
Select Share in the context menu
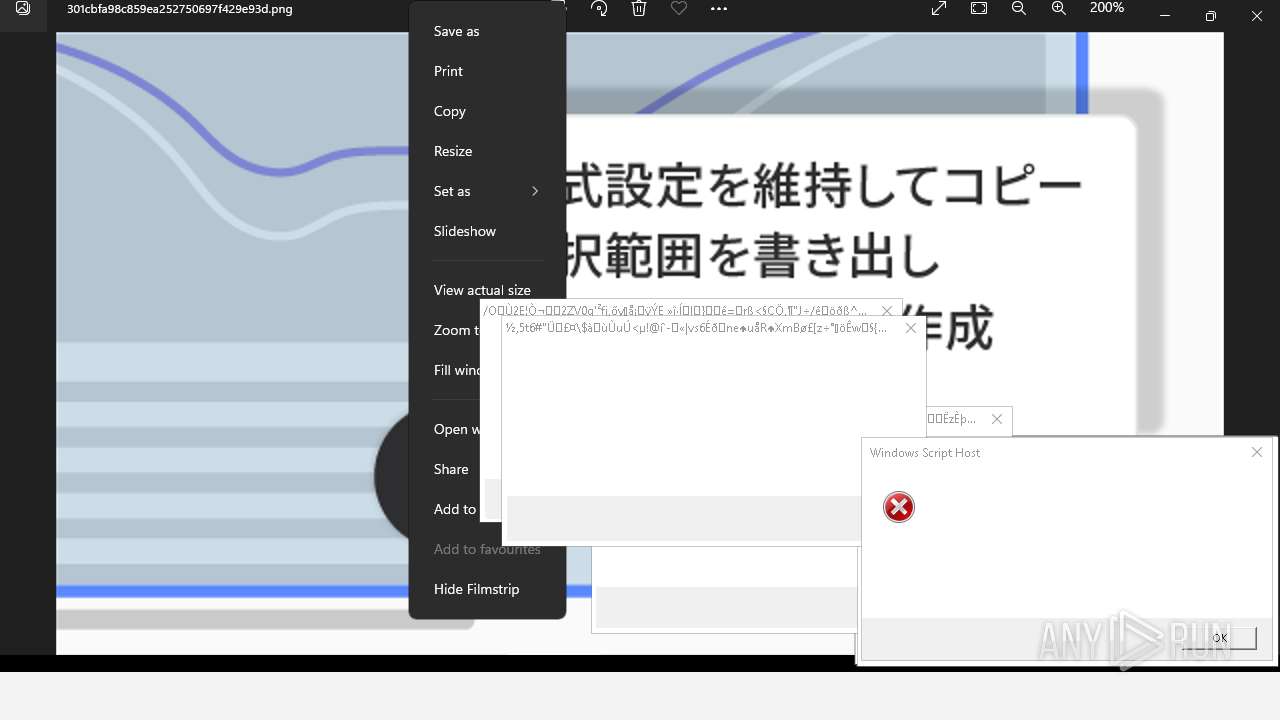[451, 469]
